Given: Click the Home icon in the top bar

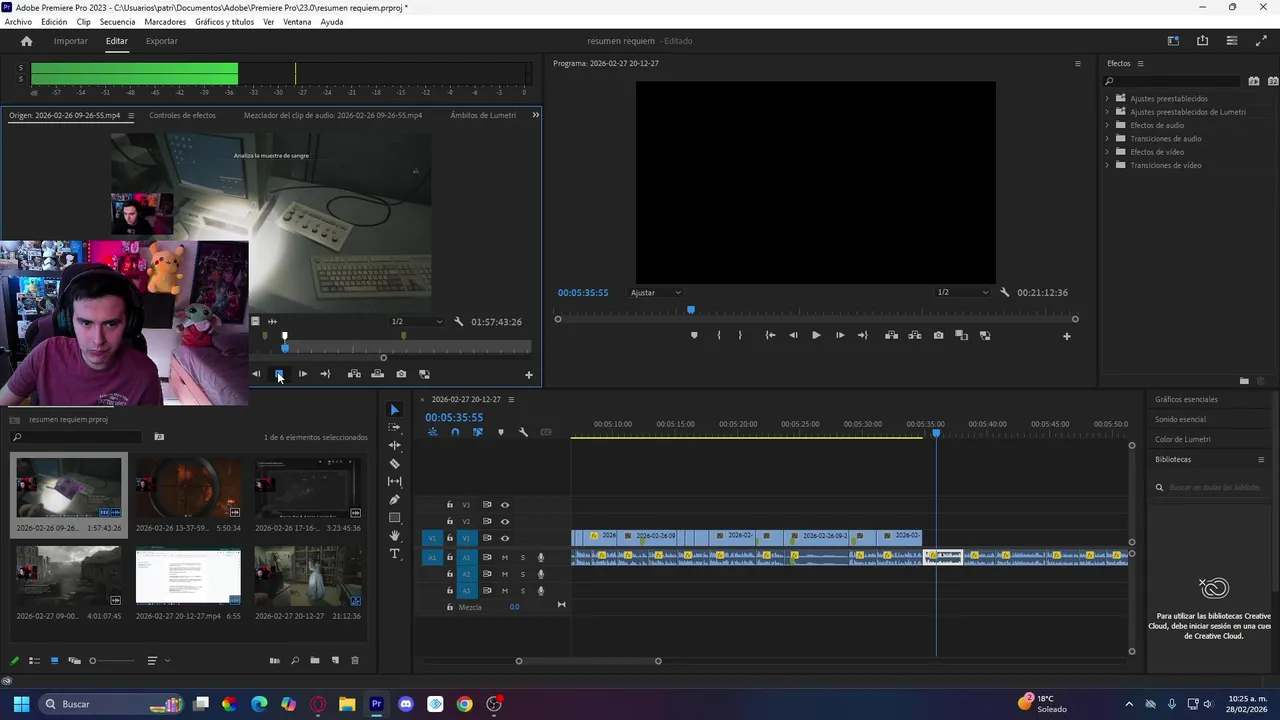Looking at the screenshot, I should pyautogui.click(x=27, y=41).
